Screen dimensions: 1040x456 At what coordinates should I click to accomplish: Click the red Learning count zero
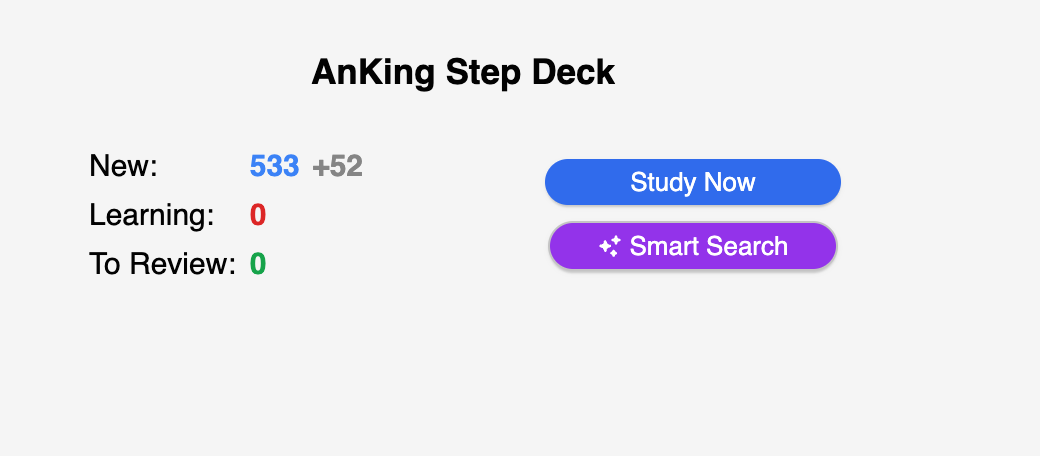coord(258,215)
